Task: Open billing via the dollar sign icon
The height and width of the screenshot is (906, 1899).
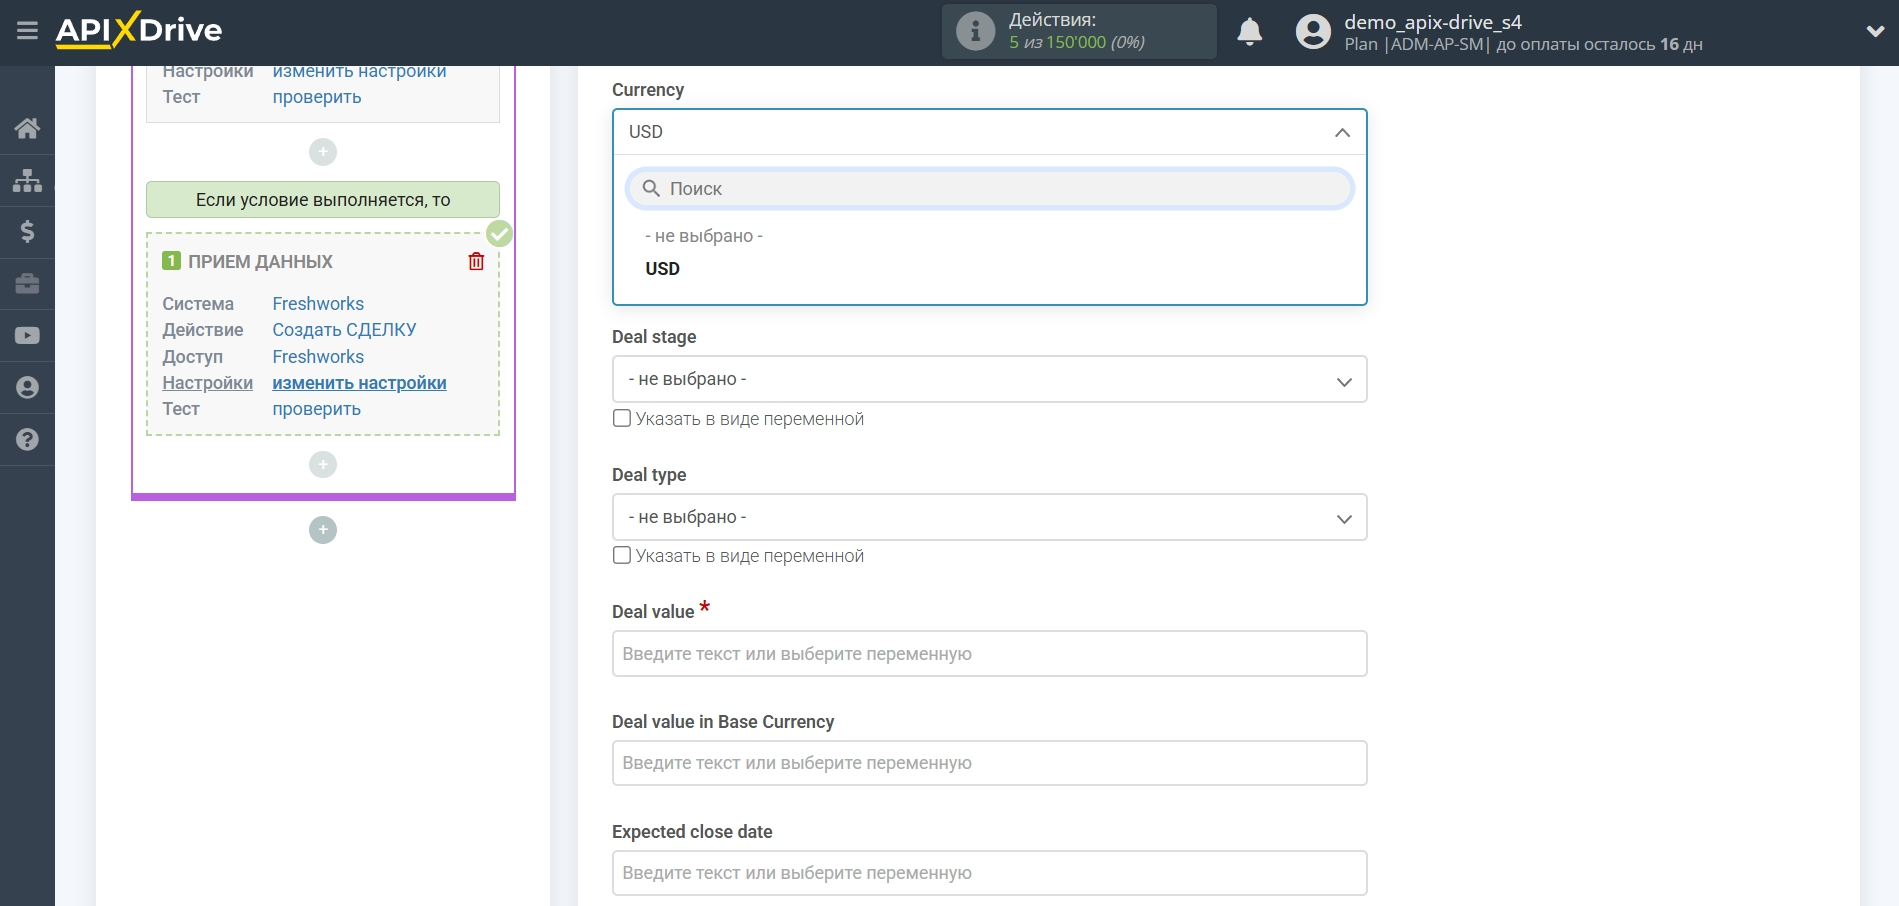Action: pyautogui.click(x=27, y=232)
